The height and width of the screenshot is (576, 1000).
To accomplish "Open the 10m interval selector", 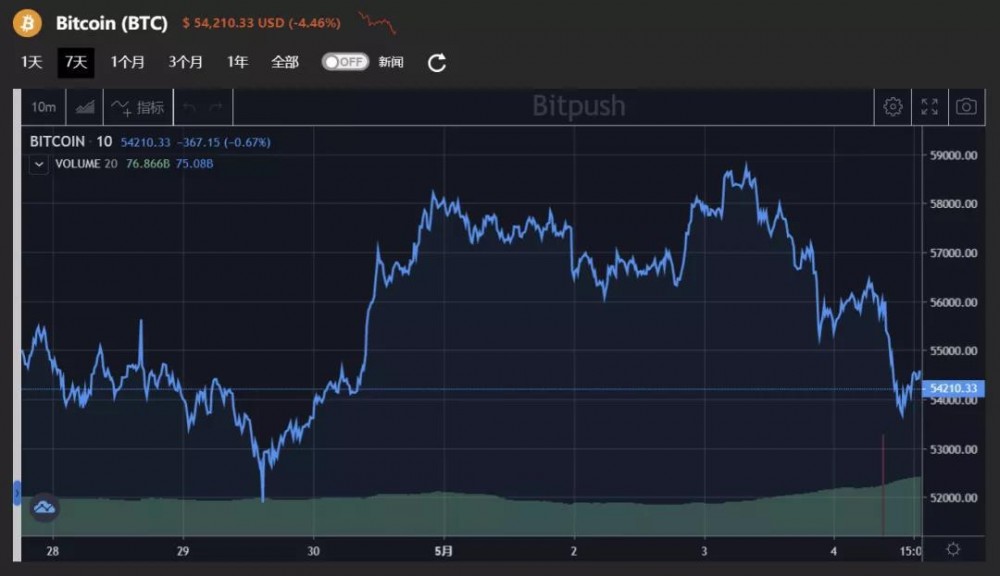I will tap(42, 105).
